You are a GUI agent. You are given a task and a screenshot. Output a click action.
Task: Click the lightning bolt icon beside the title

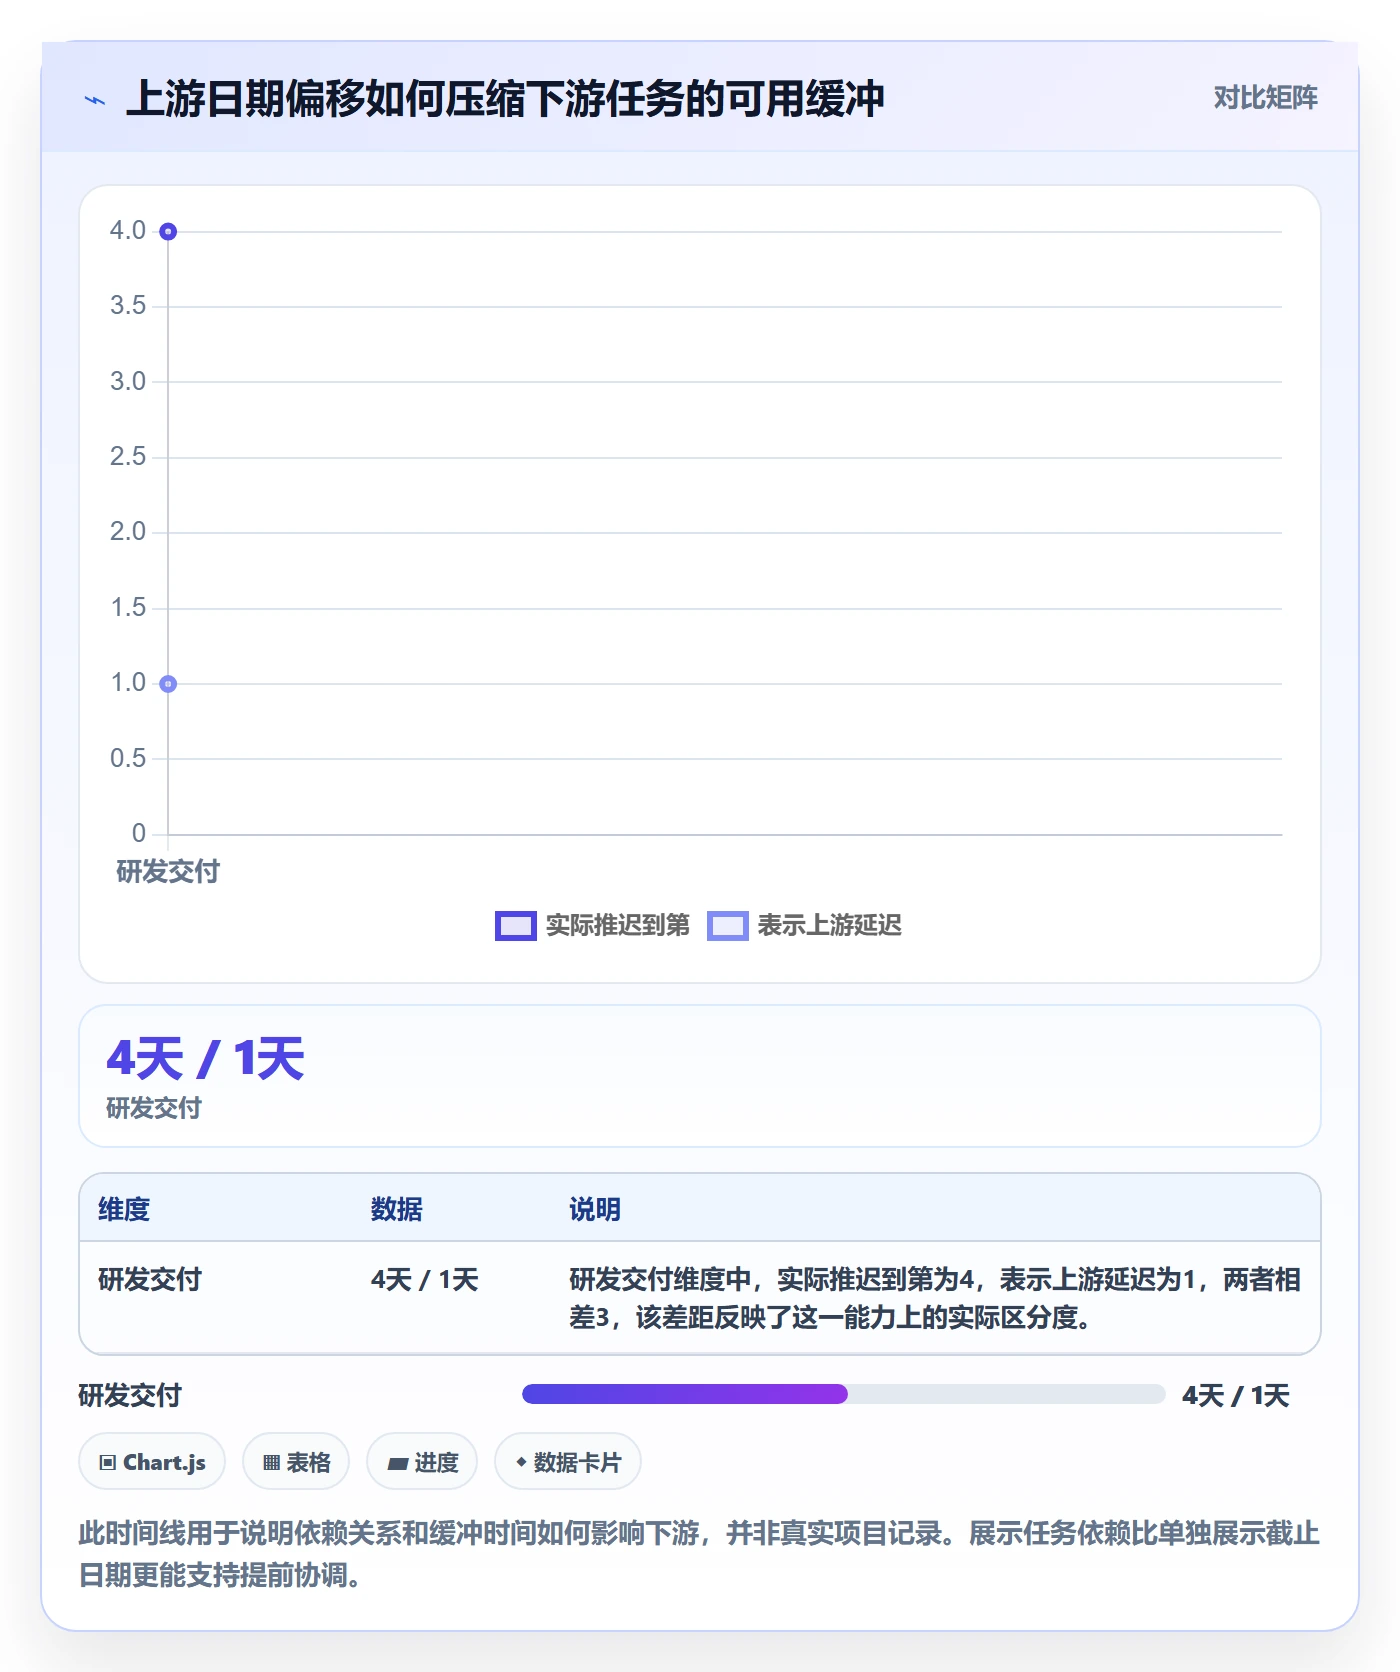(x=95, y=100)
